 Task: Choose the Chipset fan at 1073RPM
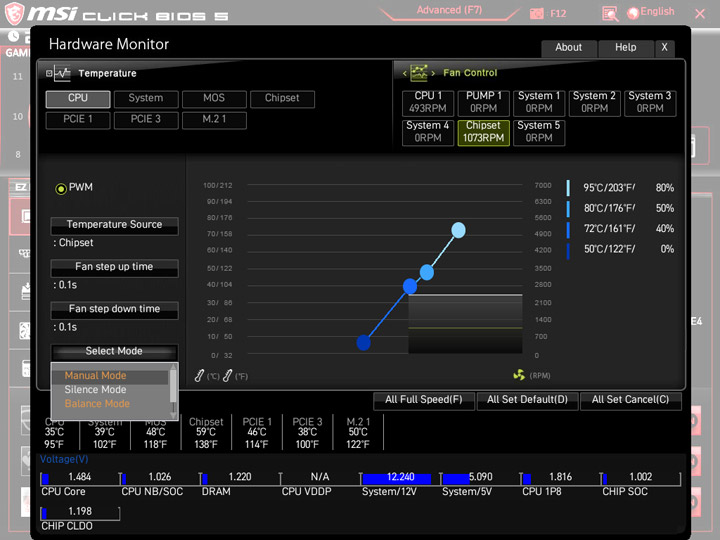pyautogui.click(x=484, y=132)
